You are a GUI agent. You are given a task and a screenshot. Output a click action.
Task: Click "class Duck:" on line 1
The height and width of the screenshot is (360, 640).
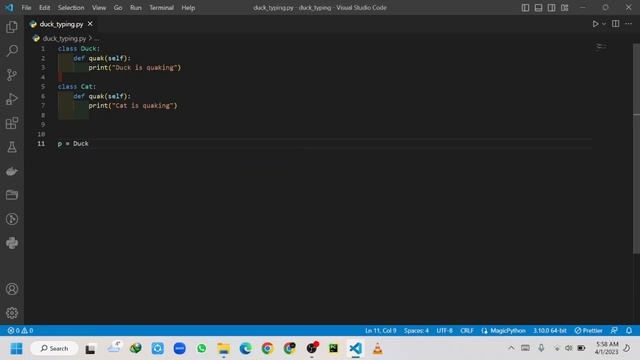pyautogui.click(x=78, y=49)
